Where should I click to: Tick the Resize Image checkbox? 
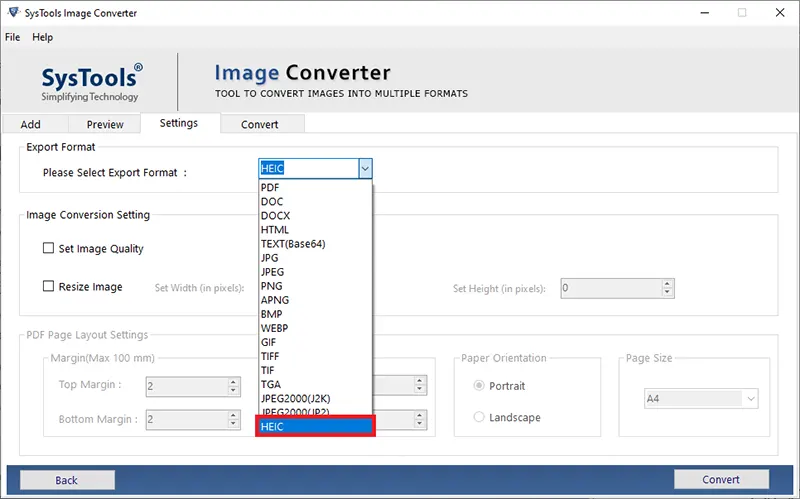pos(48,286)
